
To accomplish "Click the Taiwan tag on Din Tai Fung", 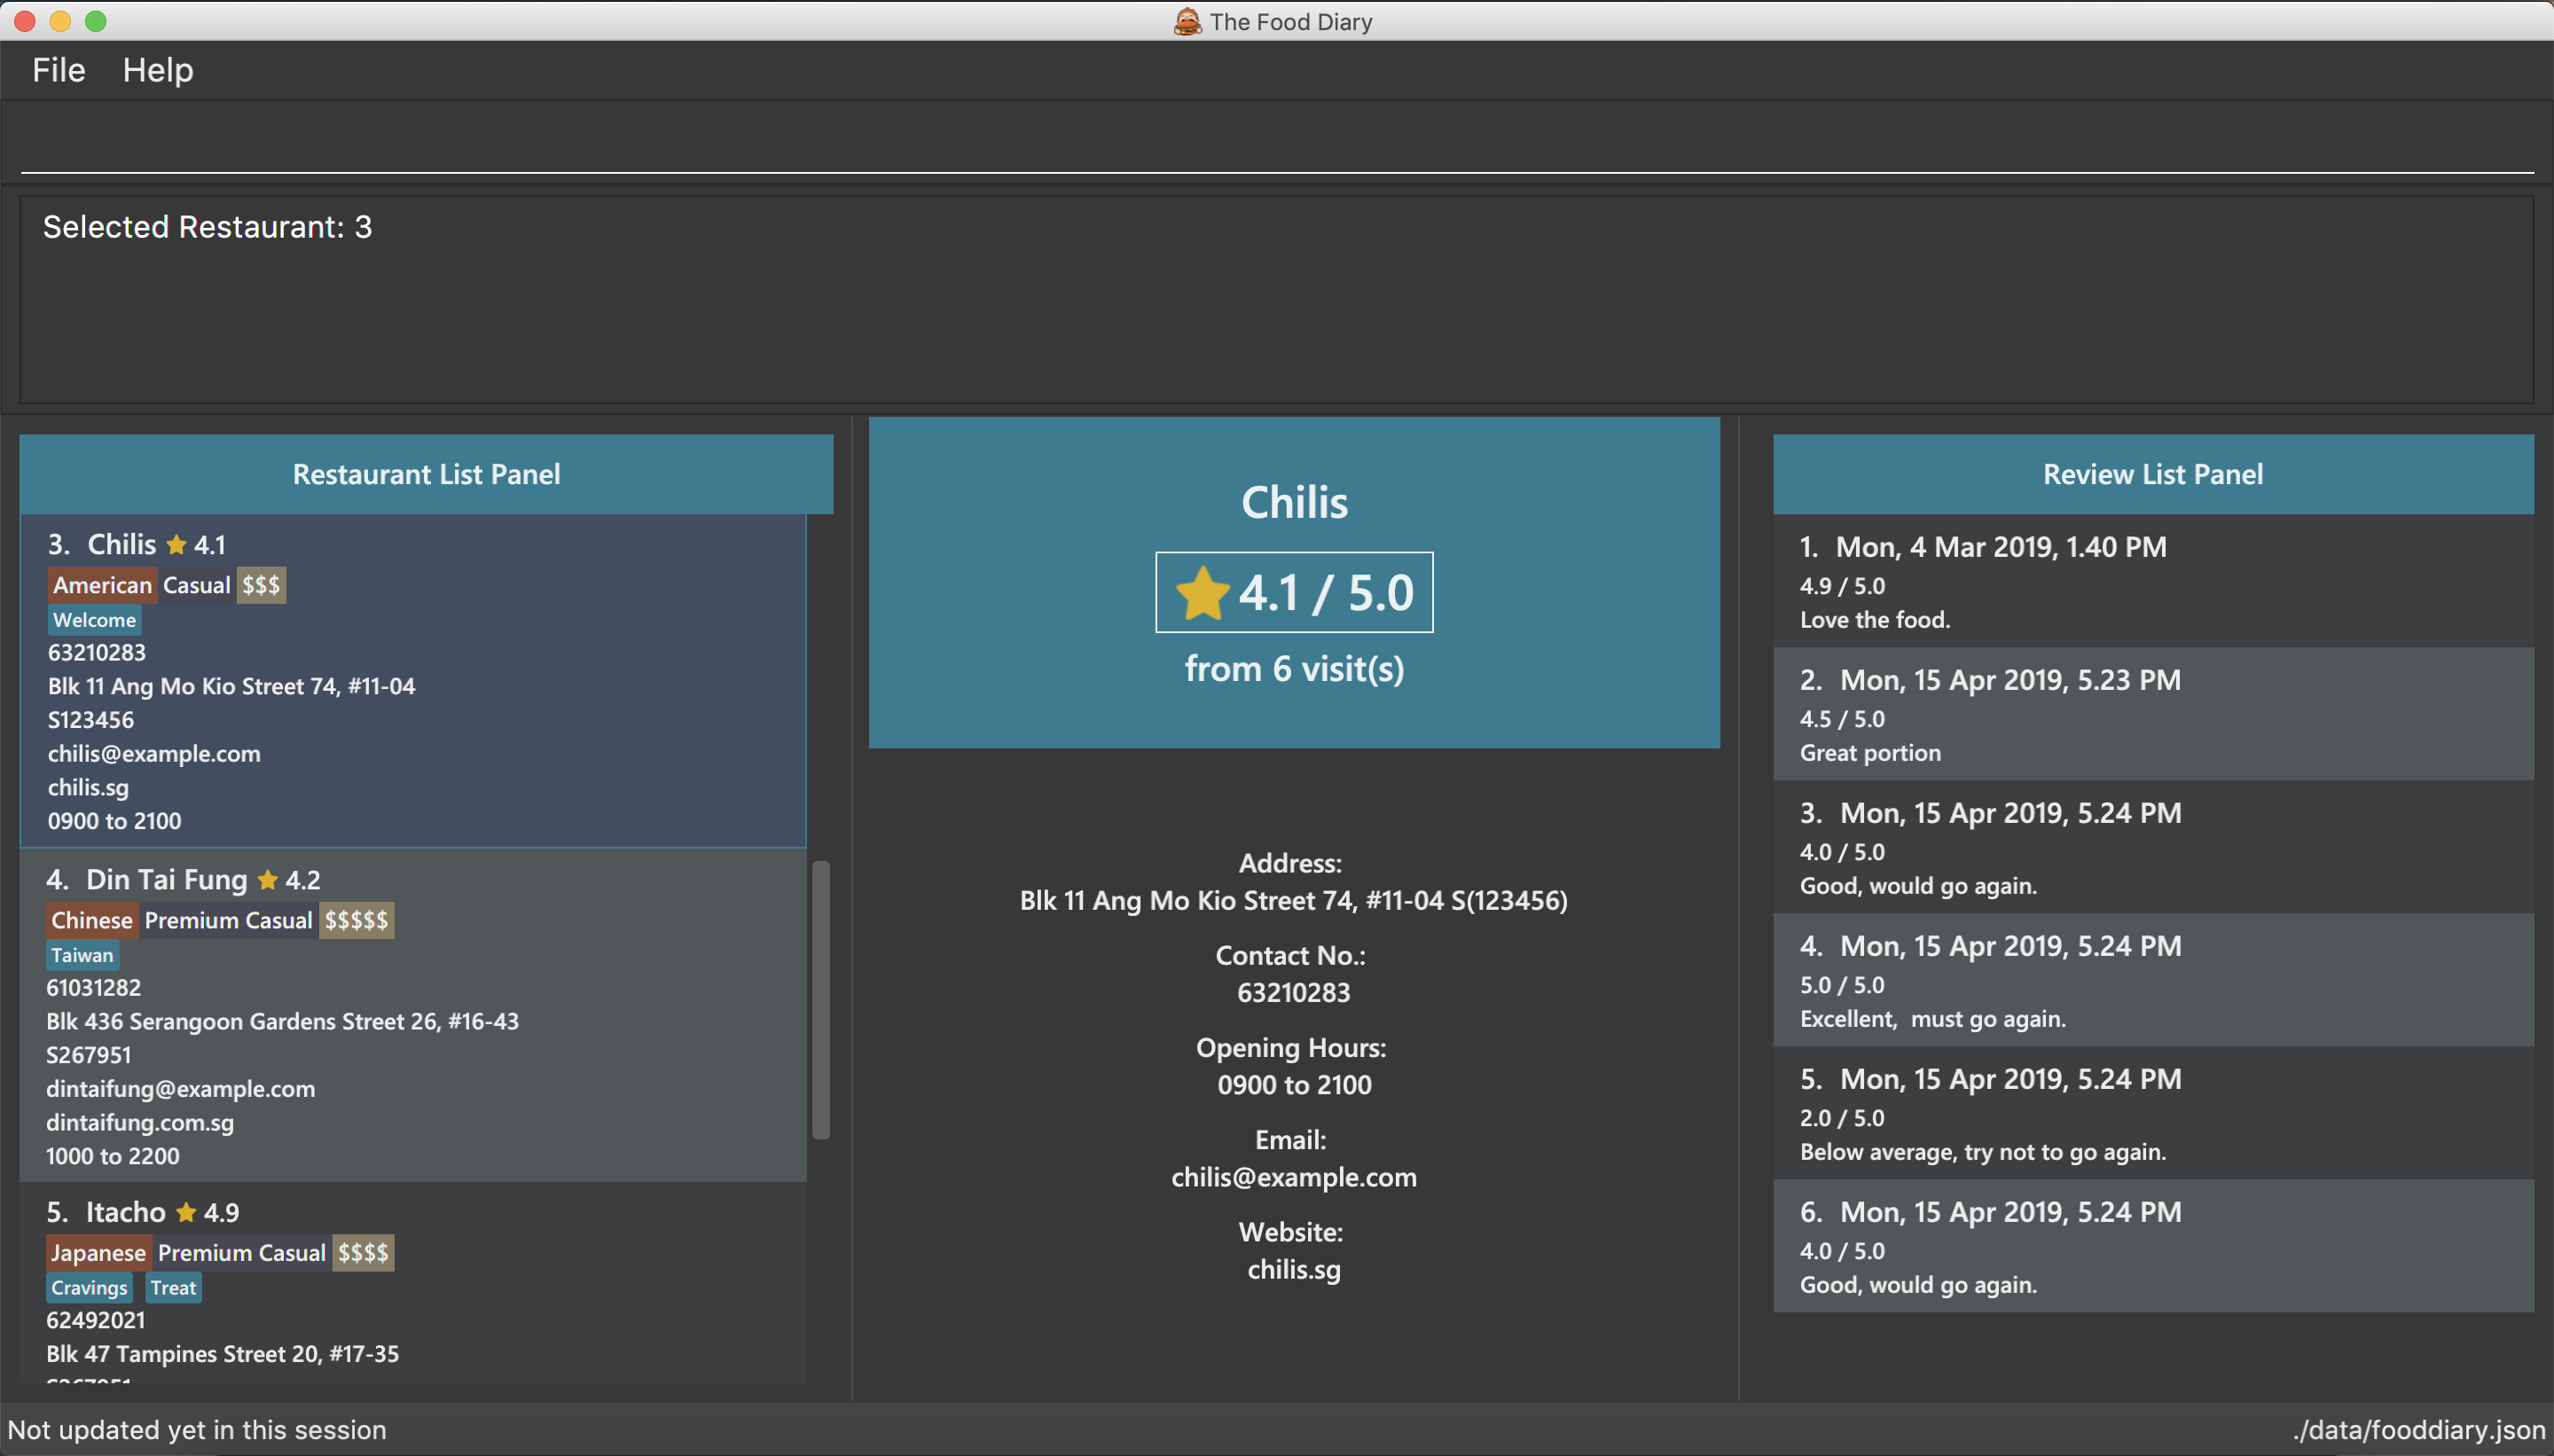I will (x=82, y=954).
